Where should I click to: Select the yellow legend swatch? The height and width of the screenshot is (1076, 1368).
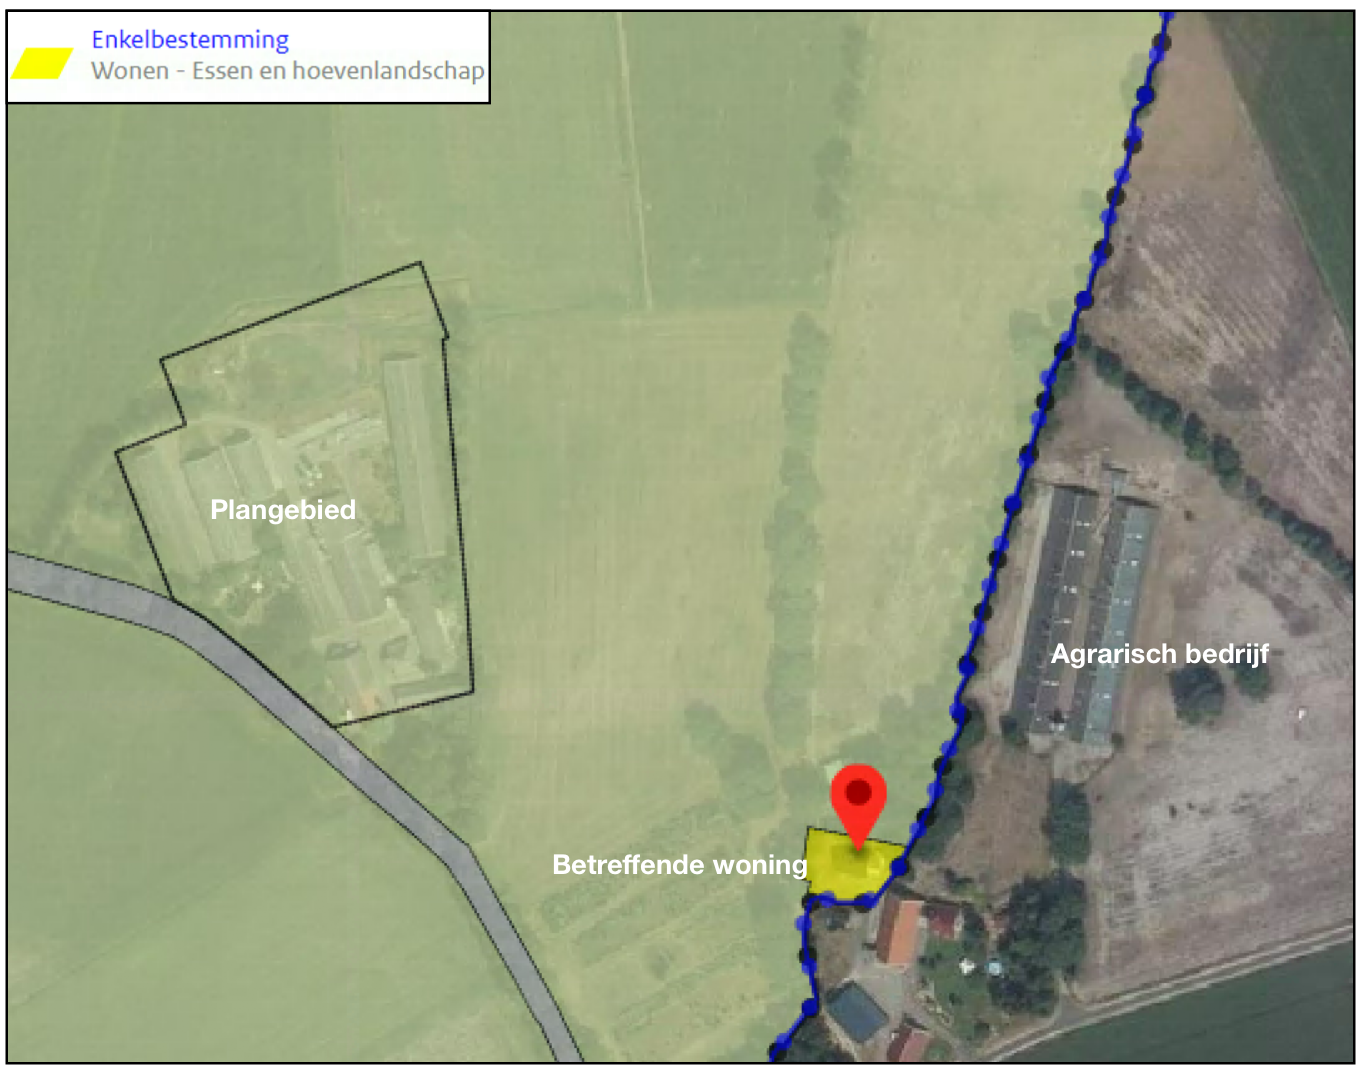(x=42, y=64)
